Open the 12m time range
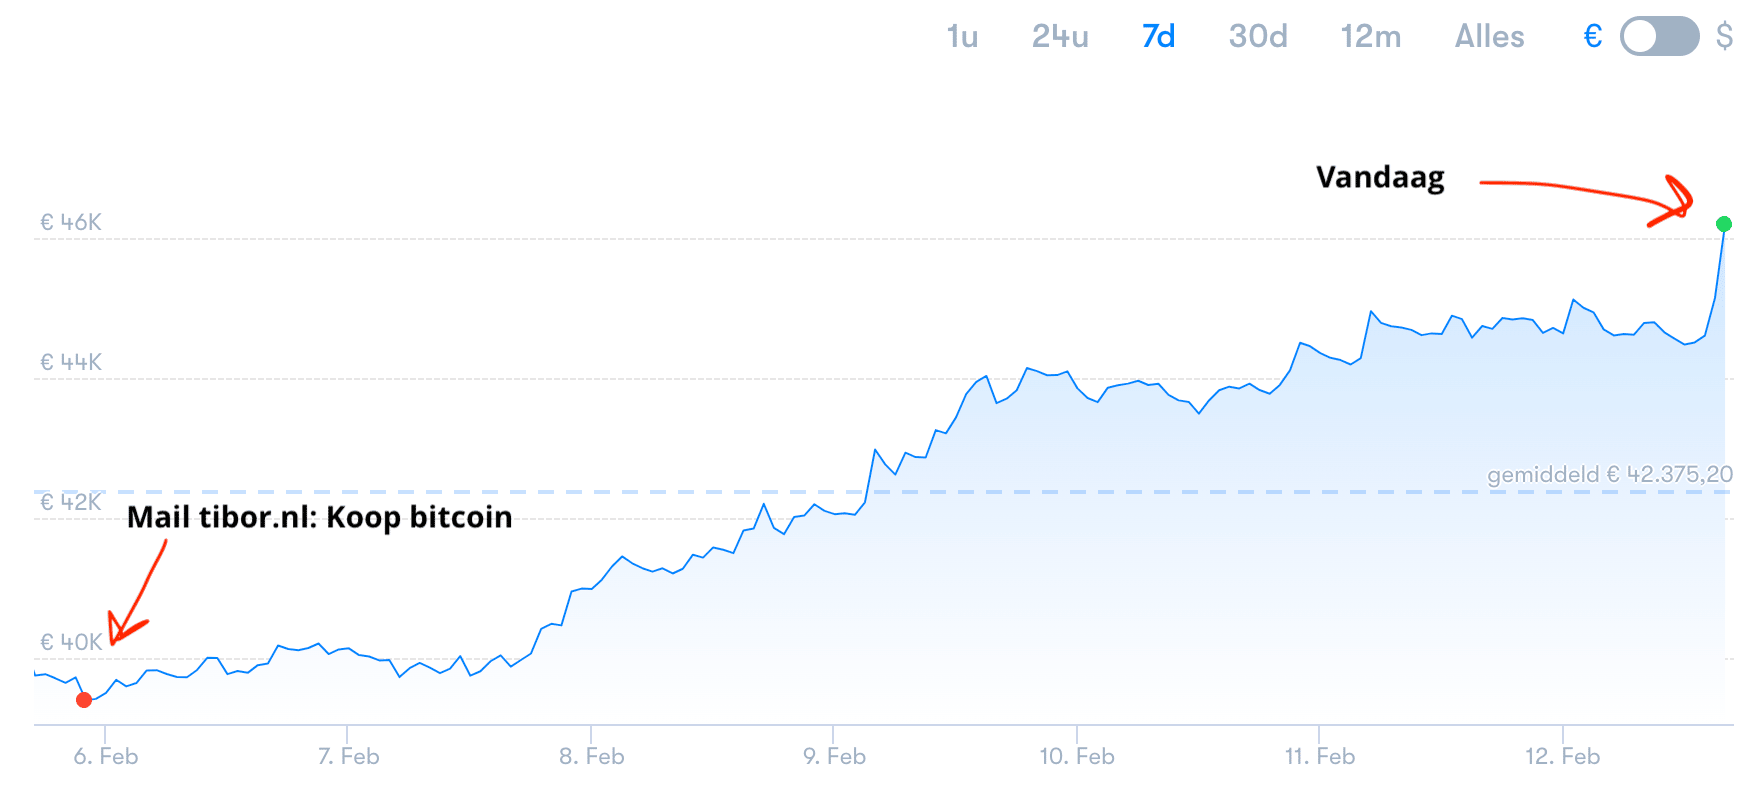This screenshot has width=1742, height=790. pyautogui.click(x=1370, y=37)
